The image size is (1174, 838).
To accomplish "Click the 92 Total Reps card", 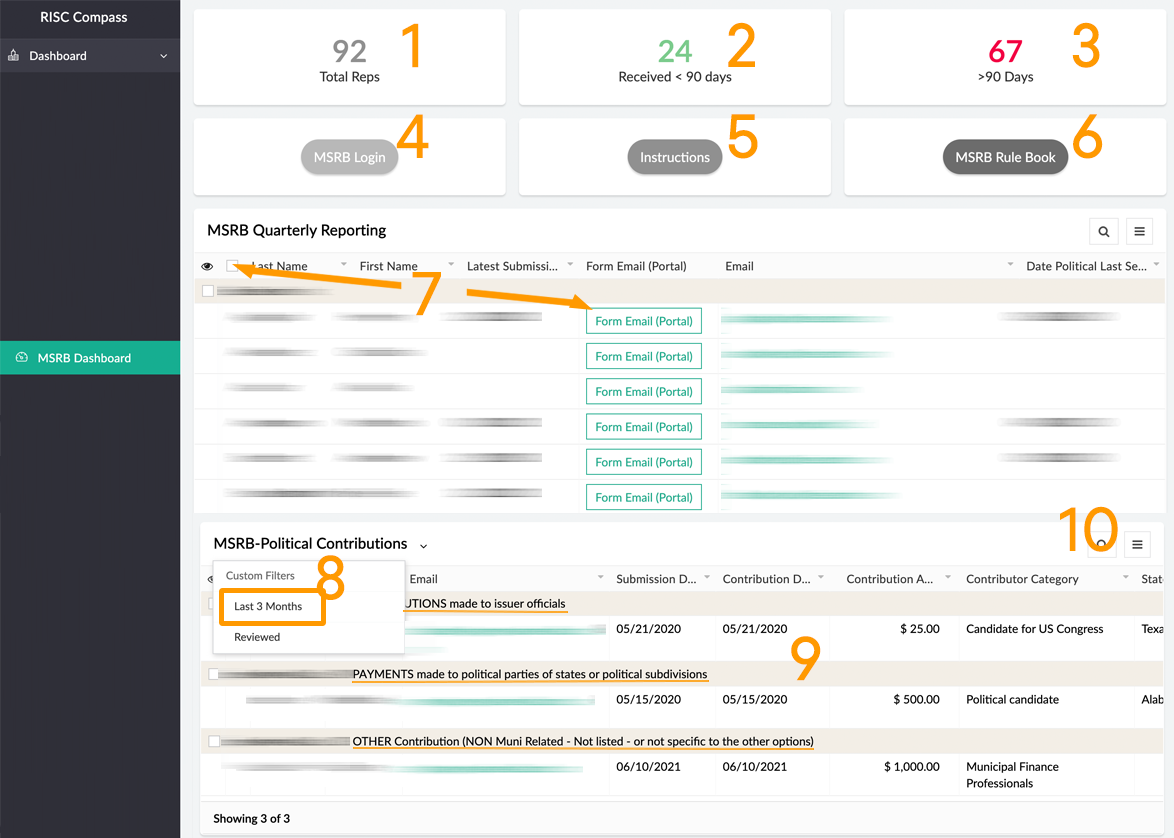I will tap(350, 58).
